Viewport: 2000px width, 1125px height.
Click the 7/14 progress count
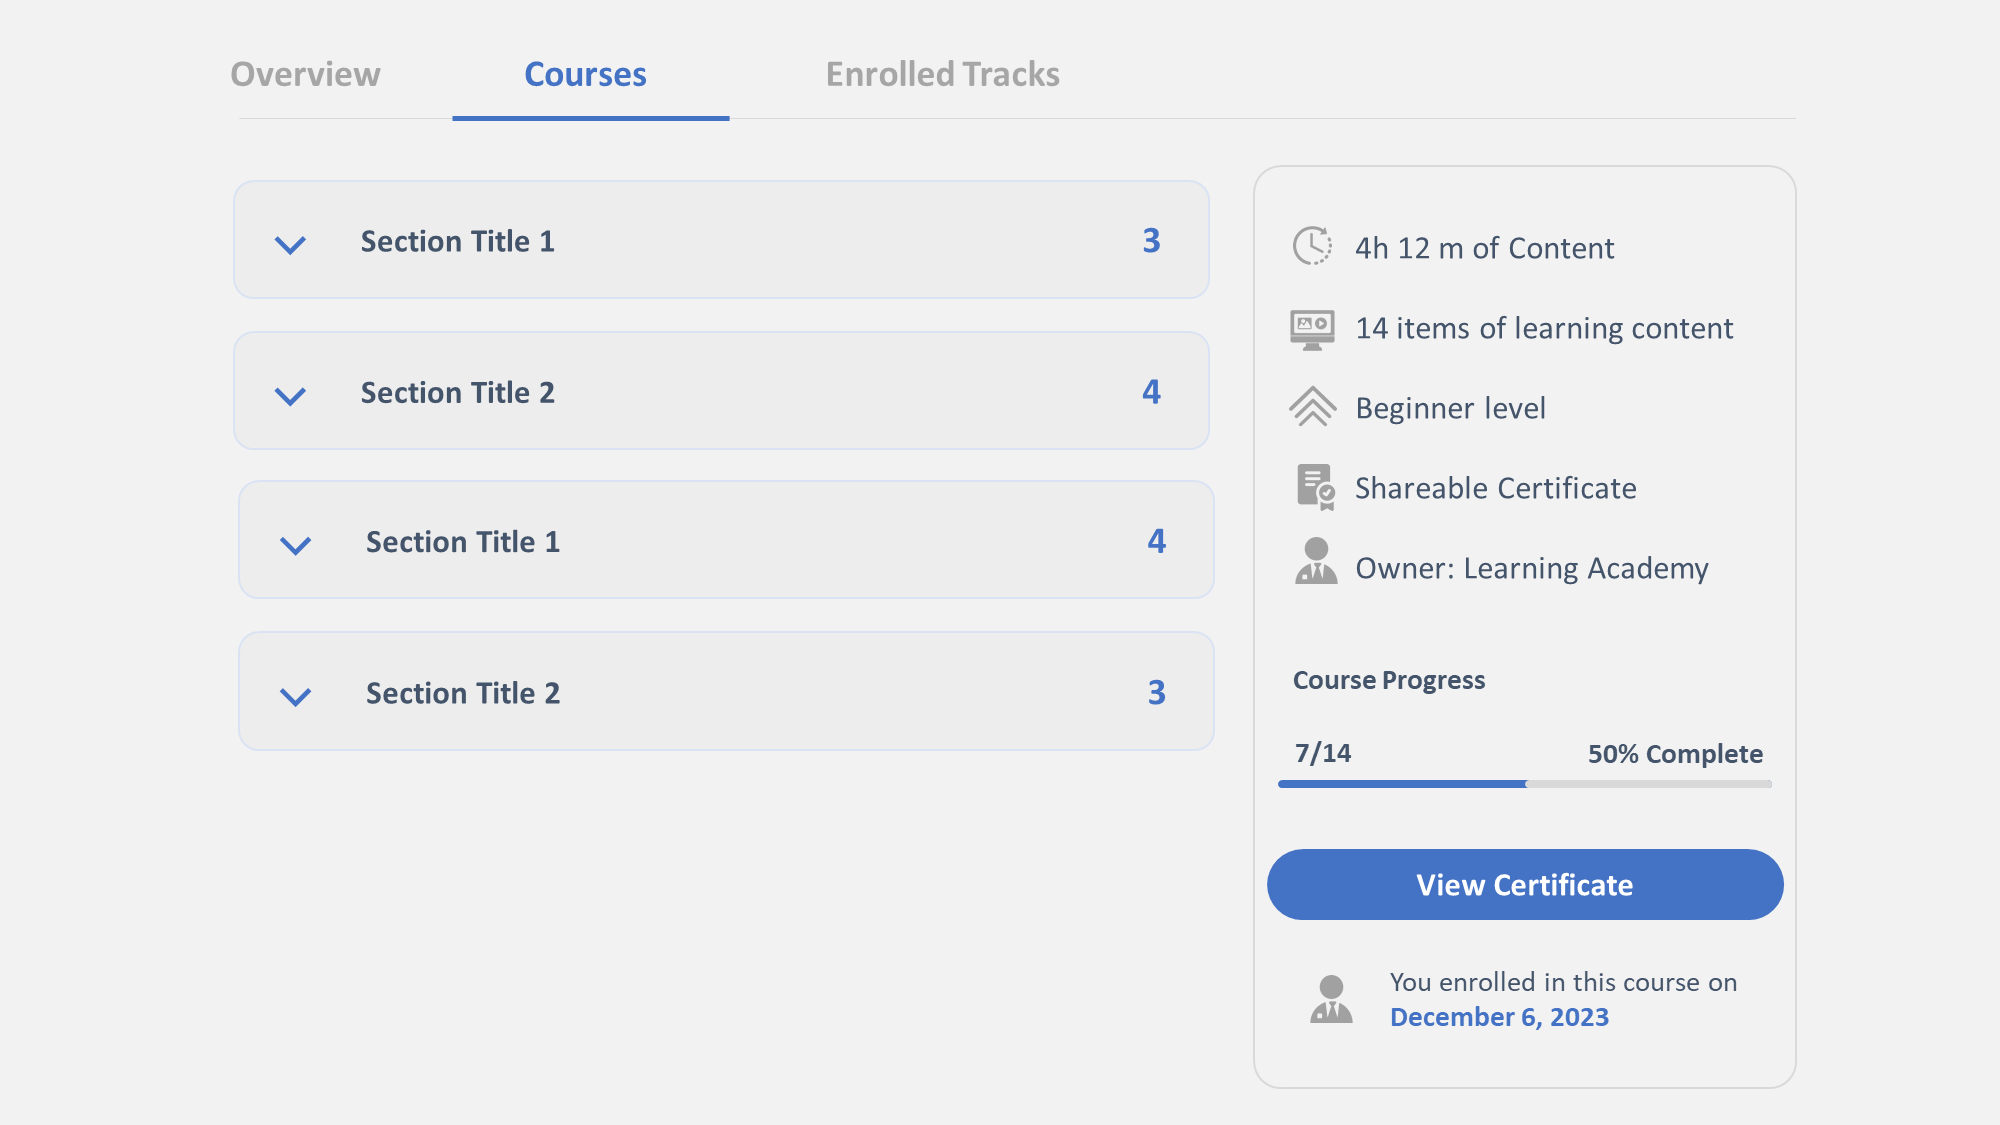[x=1323, y=753]
